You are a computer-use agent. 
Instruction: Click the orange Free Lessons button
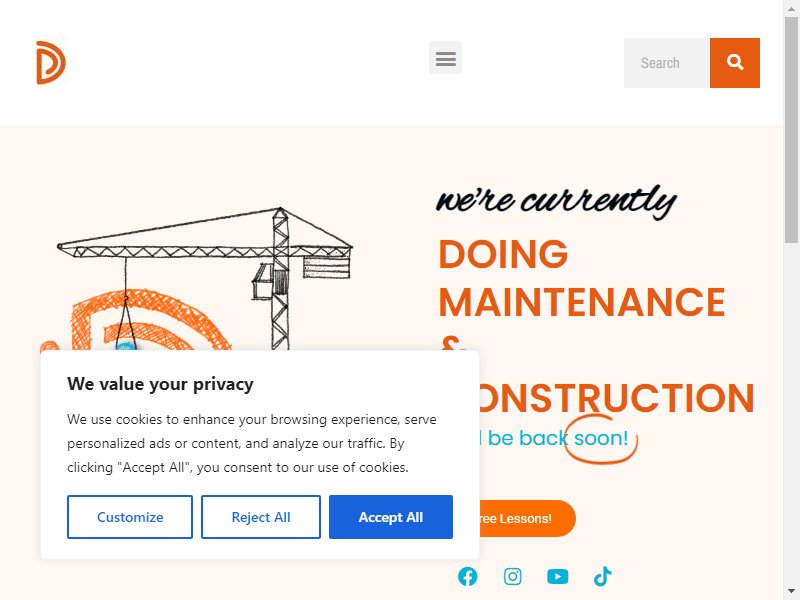pyautogui.click(x=528, y=518)
